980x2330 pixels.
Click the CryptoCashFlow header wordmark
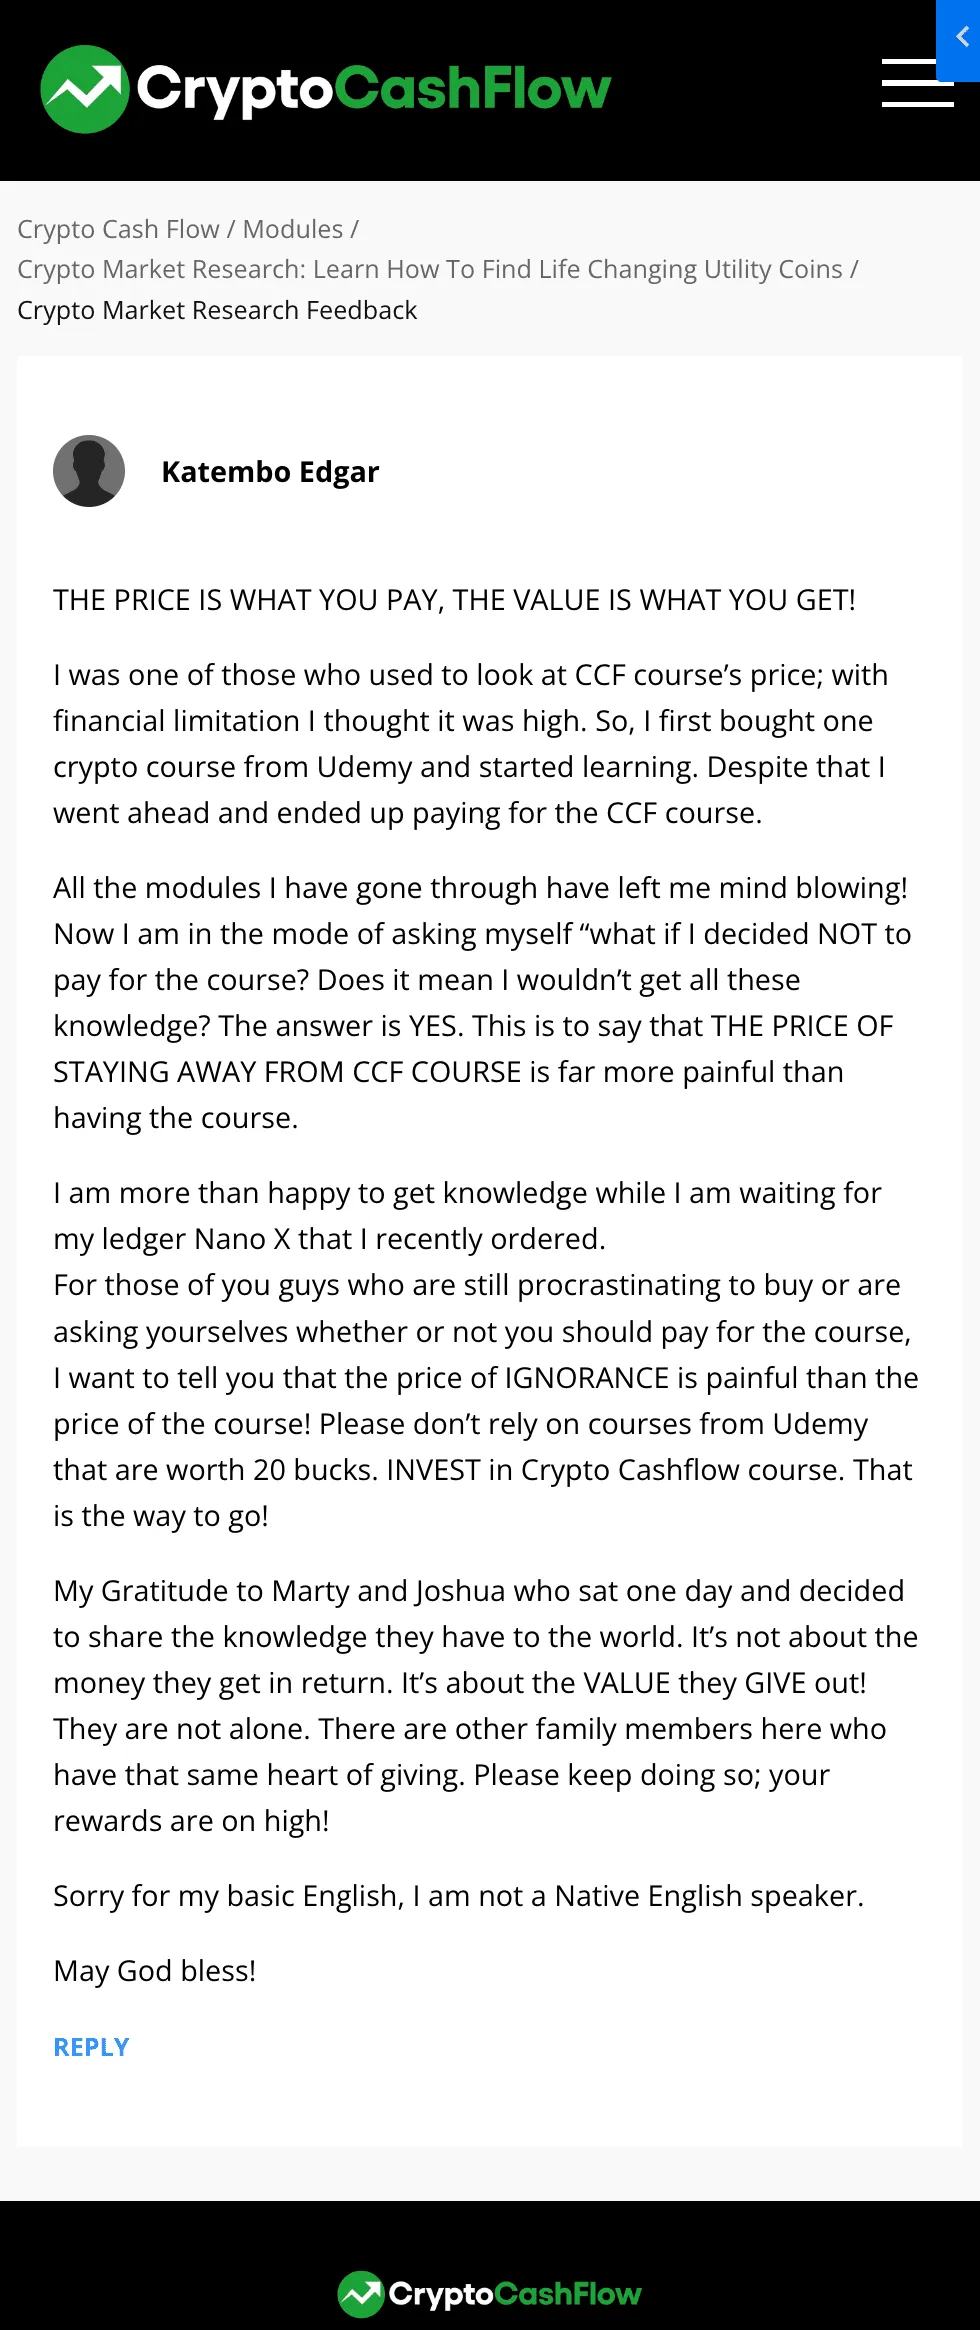pos(373,90)
